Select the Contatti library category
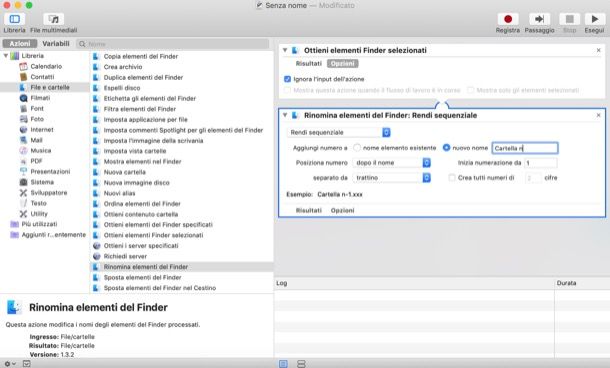 42,77
